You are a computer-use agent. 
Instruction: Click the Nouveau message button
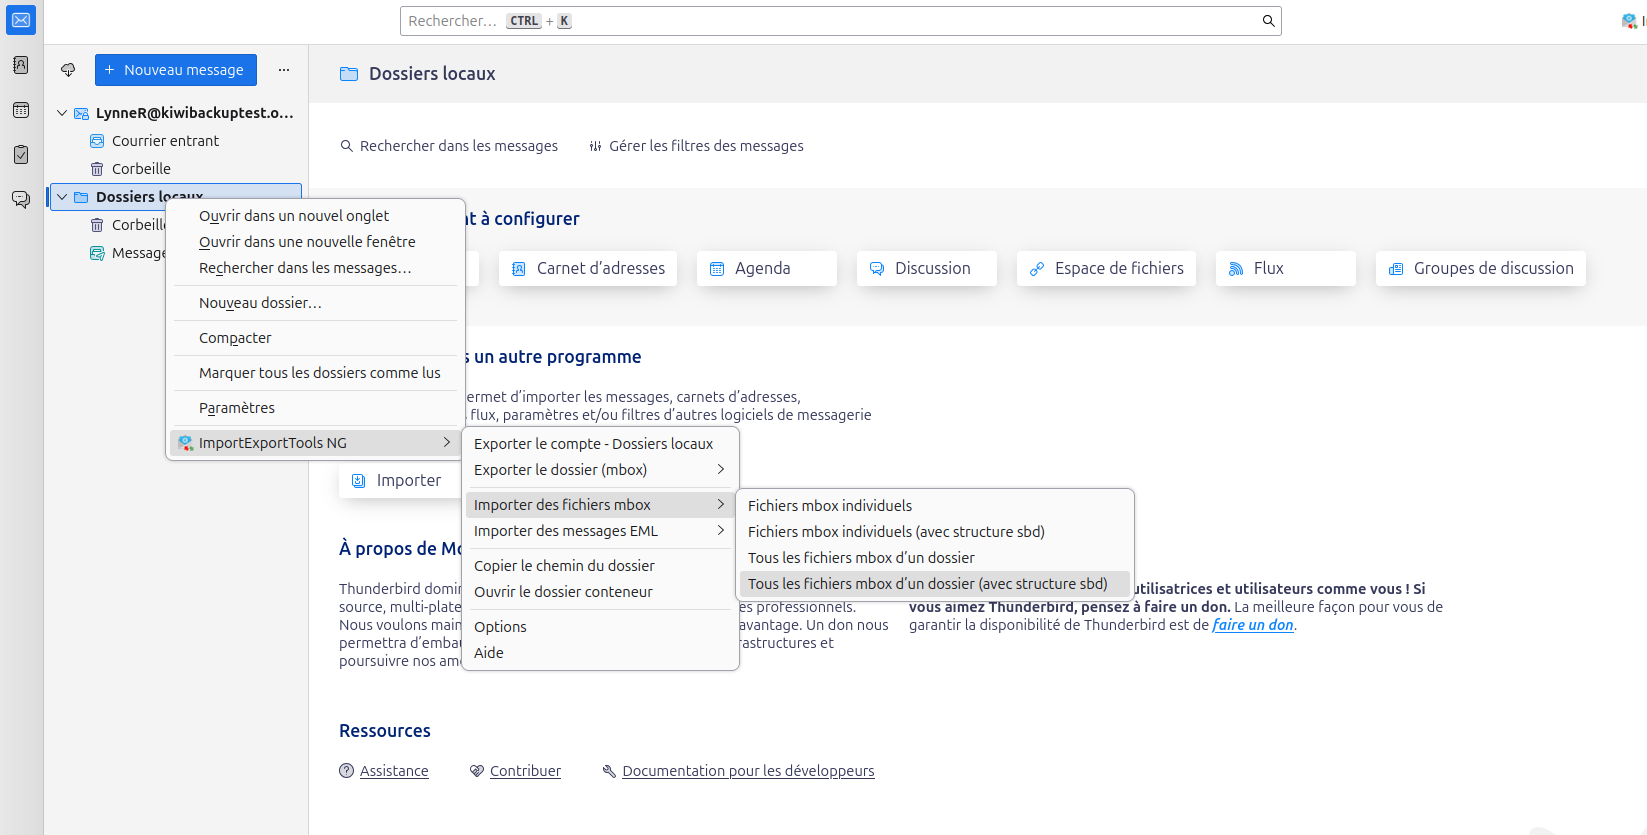(176, 70)
